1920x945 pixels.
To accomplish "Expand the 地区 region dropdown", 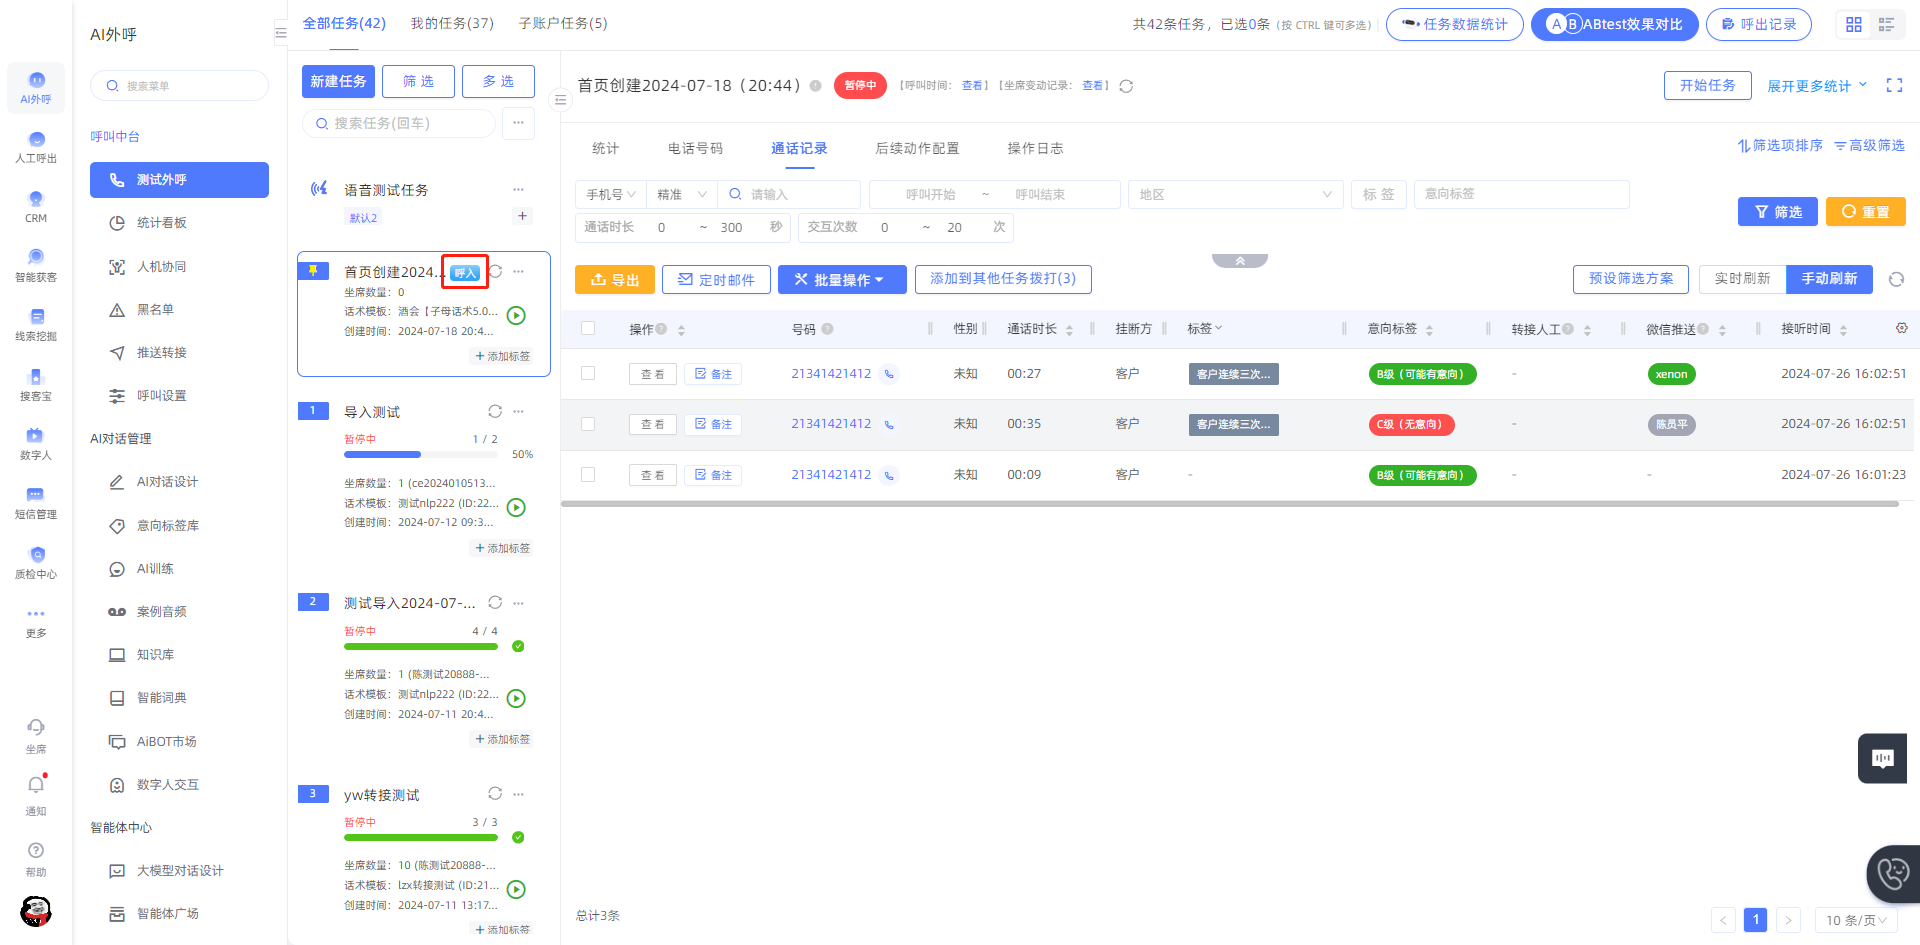I will click(x=1236, y=194).
